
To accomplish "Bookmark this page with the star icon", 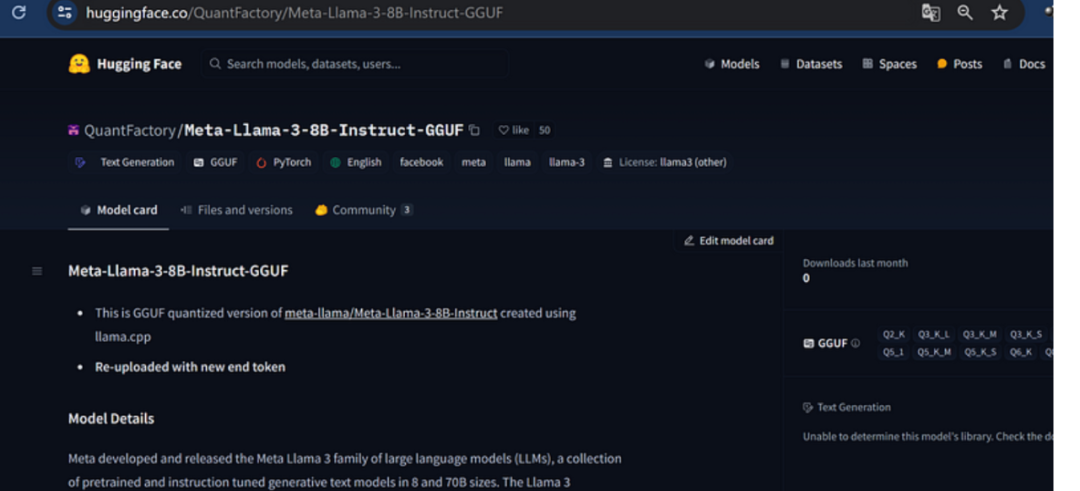I will (x=999, y=12).
